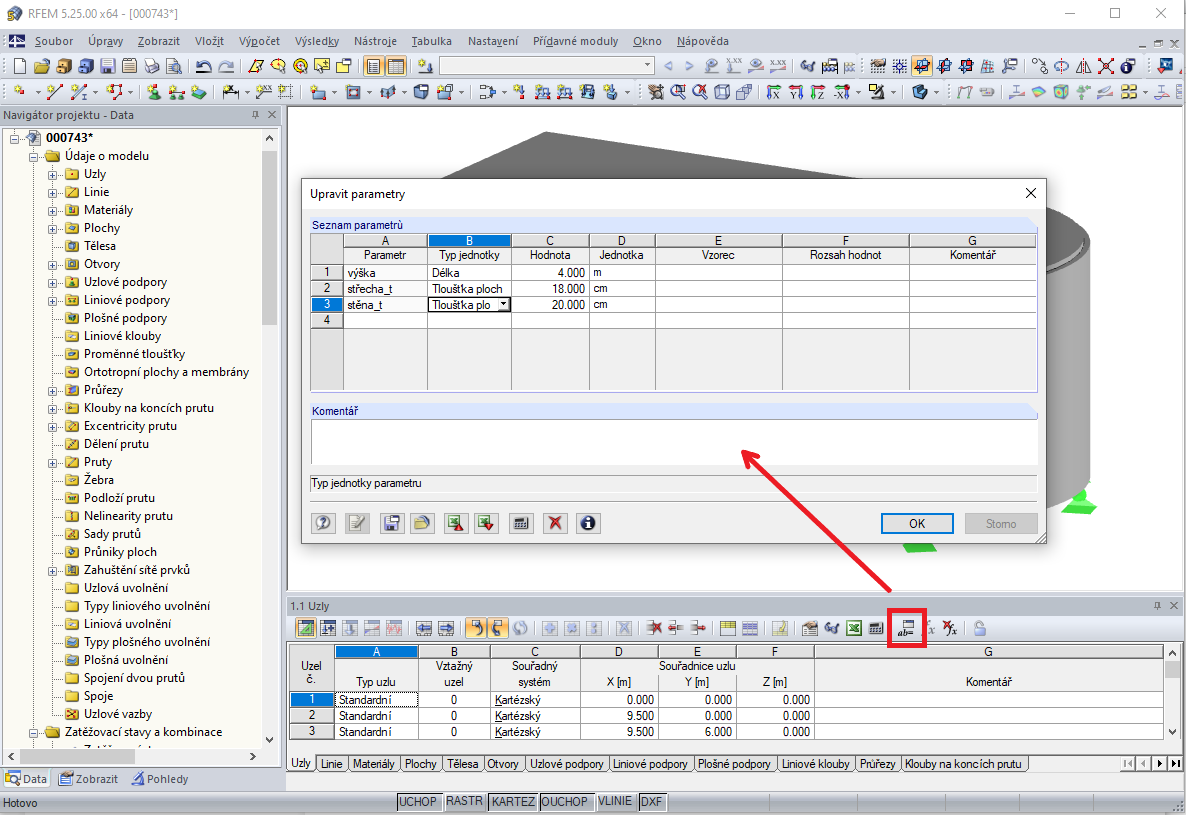Select the '4.000' value cell for výška

(x=550, y=273)
